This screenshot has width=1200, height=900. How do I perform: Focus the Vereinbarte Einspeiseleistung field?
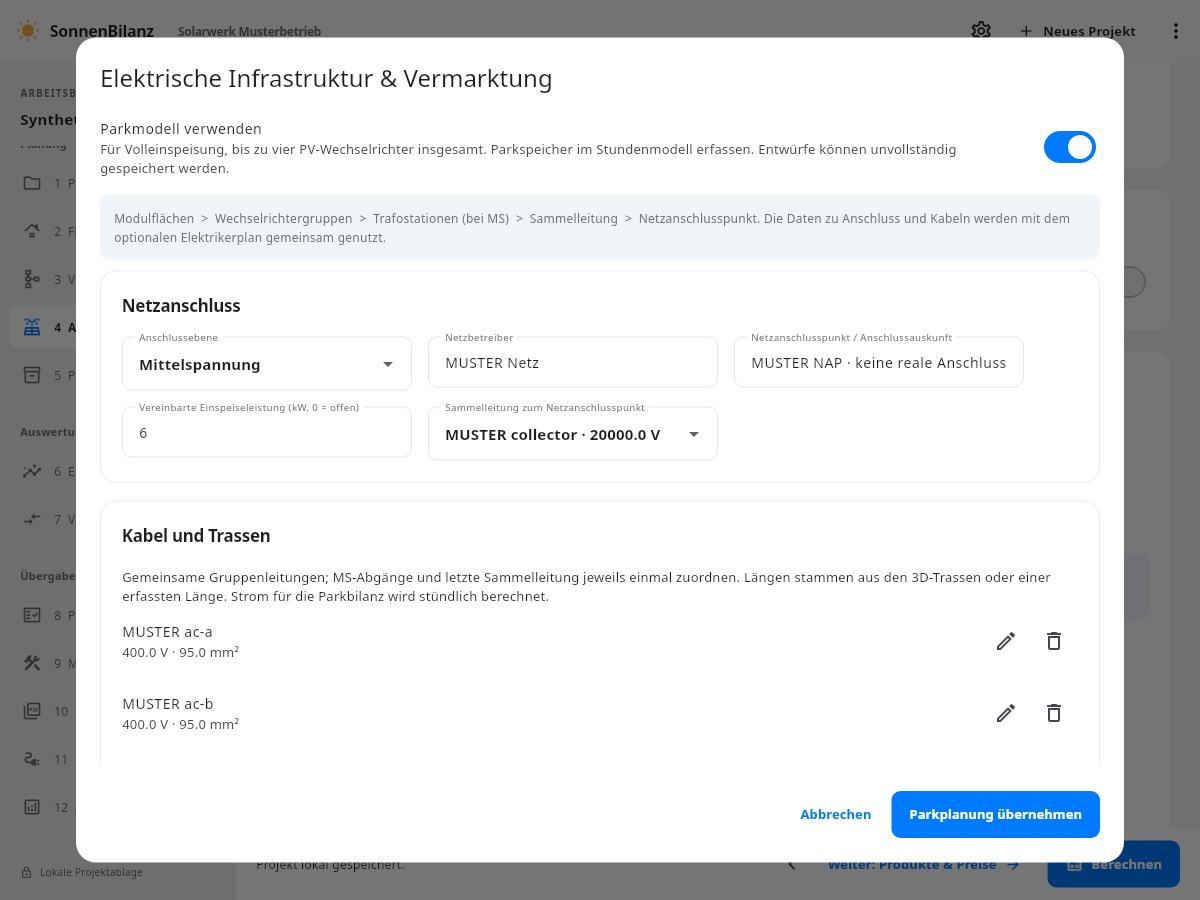pos(267,432)
